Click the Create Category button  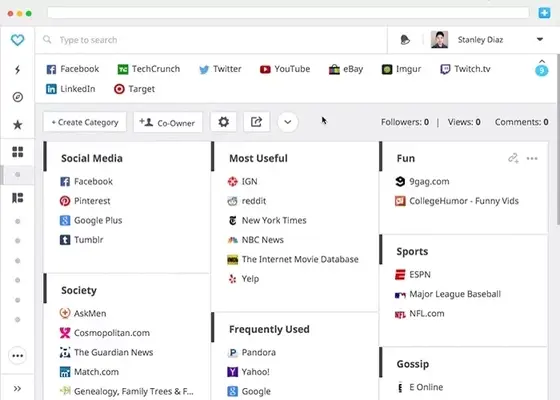click(x=85, y=122)
